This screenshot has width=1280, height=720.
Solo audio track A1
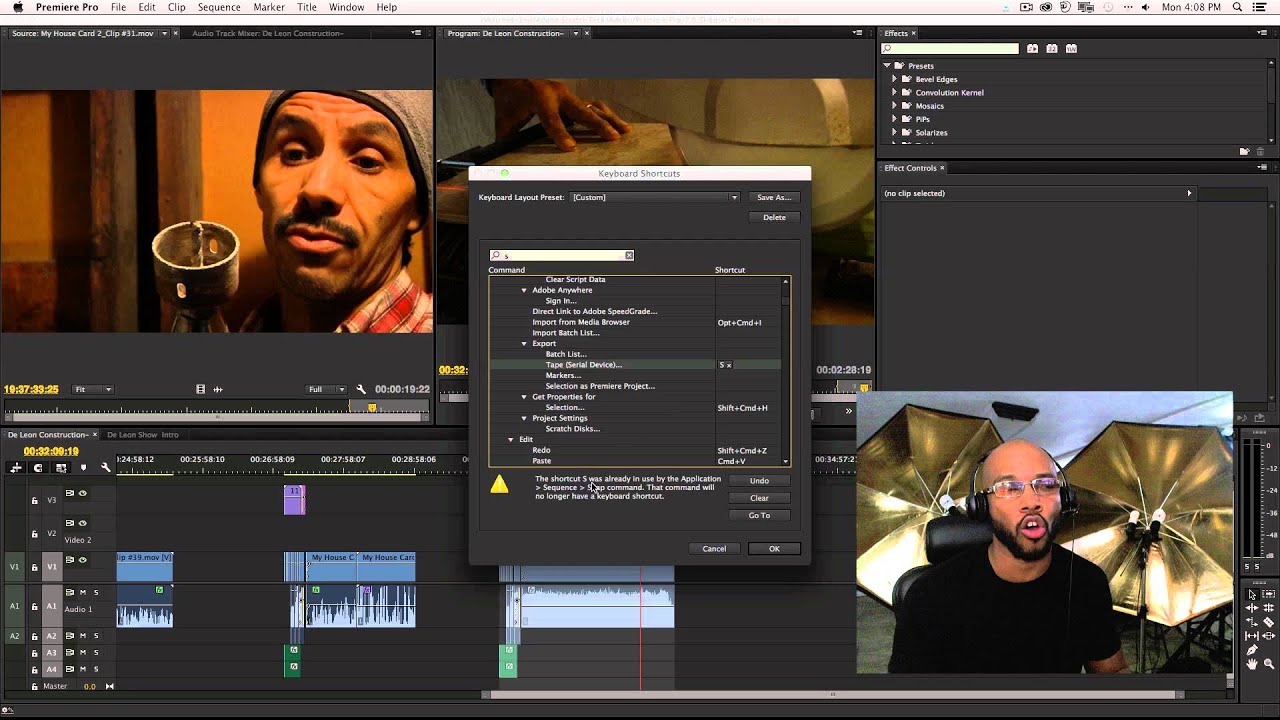(96, 592)
